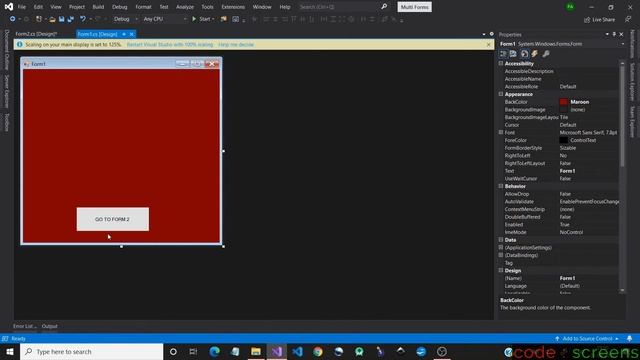Screen dimensions: 640x360
Task: Open the Project menu
Action: pos(77,7)
